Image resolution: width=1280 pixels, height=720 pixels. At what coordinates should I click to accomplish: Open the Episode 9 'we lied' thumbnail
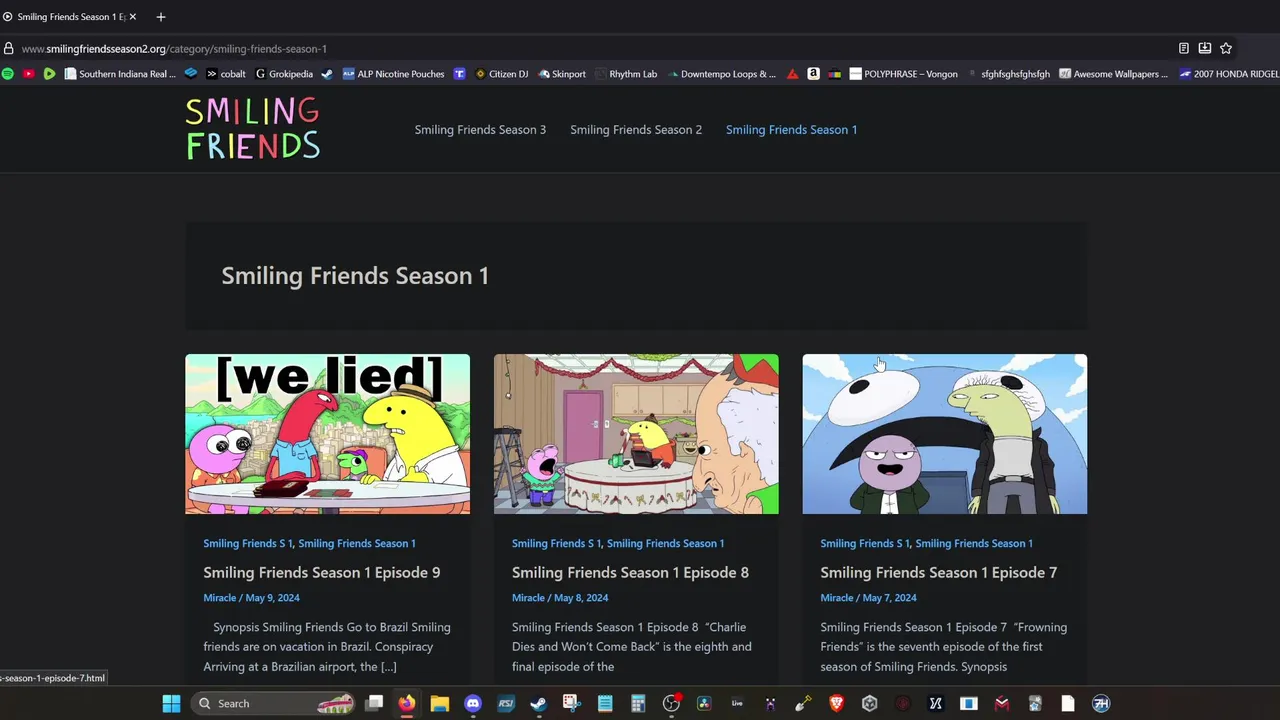(327, 434)
